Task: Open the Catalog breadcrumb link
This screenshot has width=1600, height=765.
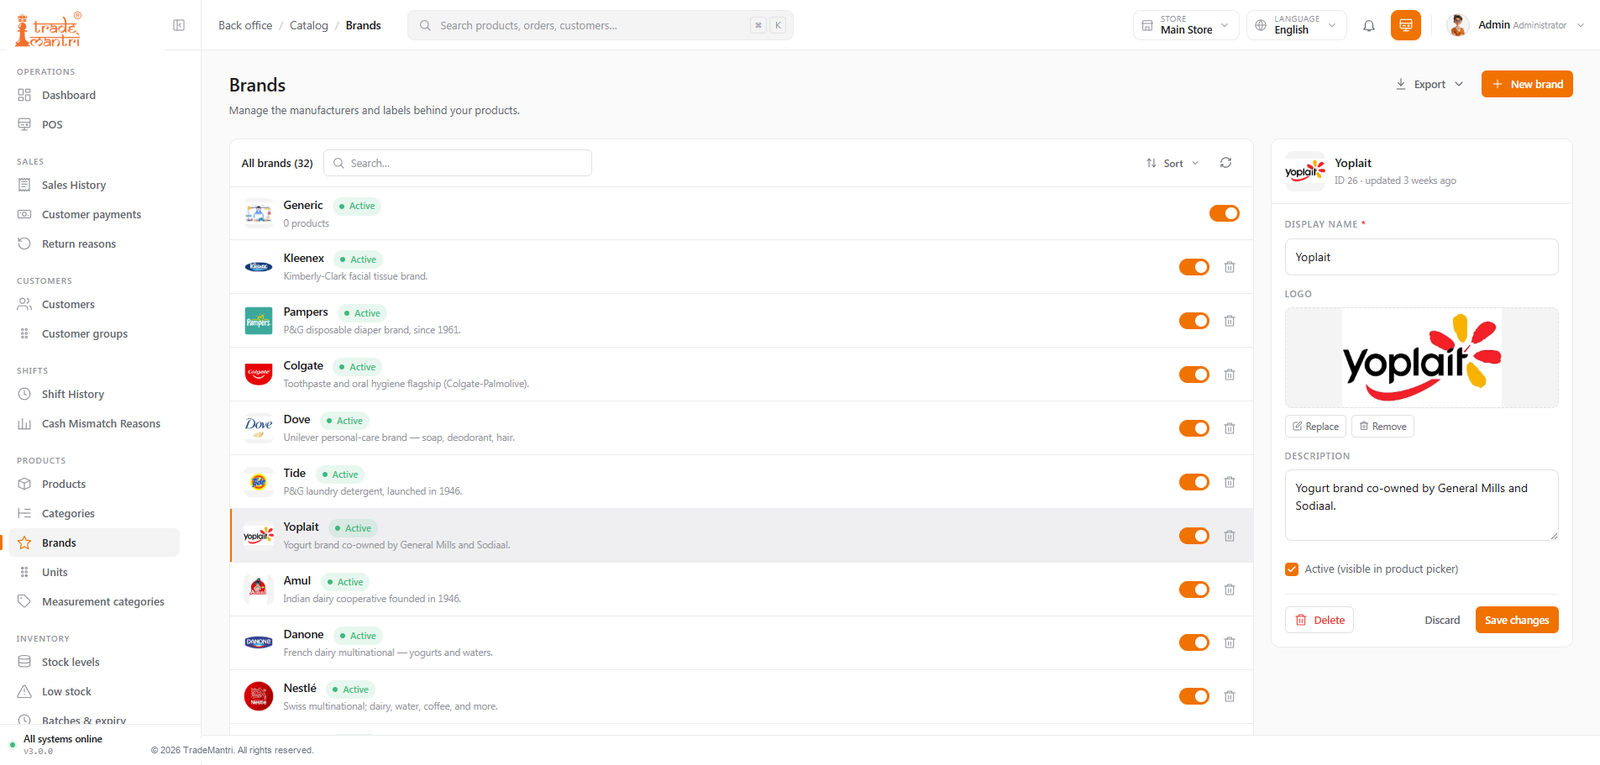Action: coord(309,25)
